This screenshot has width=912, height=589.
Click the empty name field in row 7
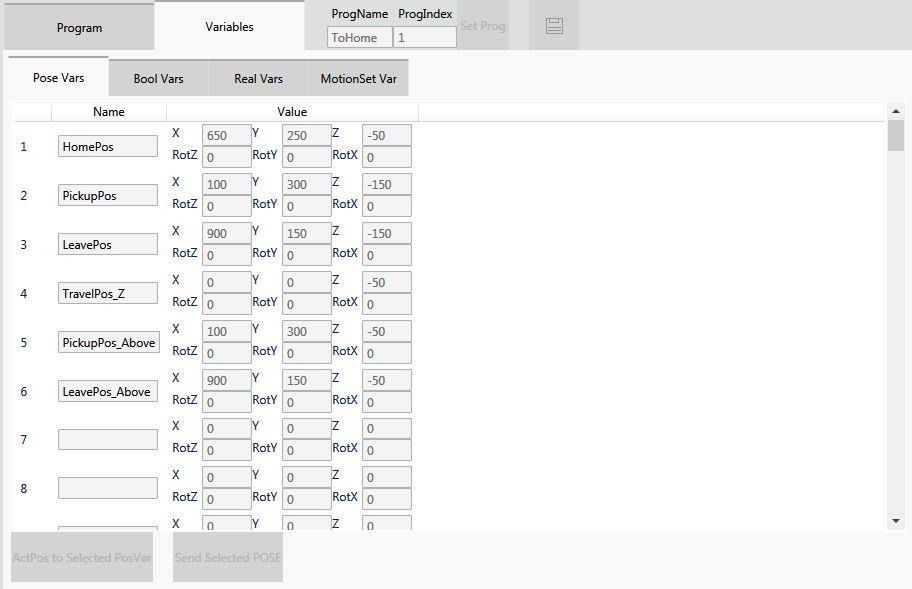pyautogui.click(x=108, y=439)
